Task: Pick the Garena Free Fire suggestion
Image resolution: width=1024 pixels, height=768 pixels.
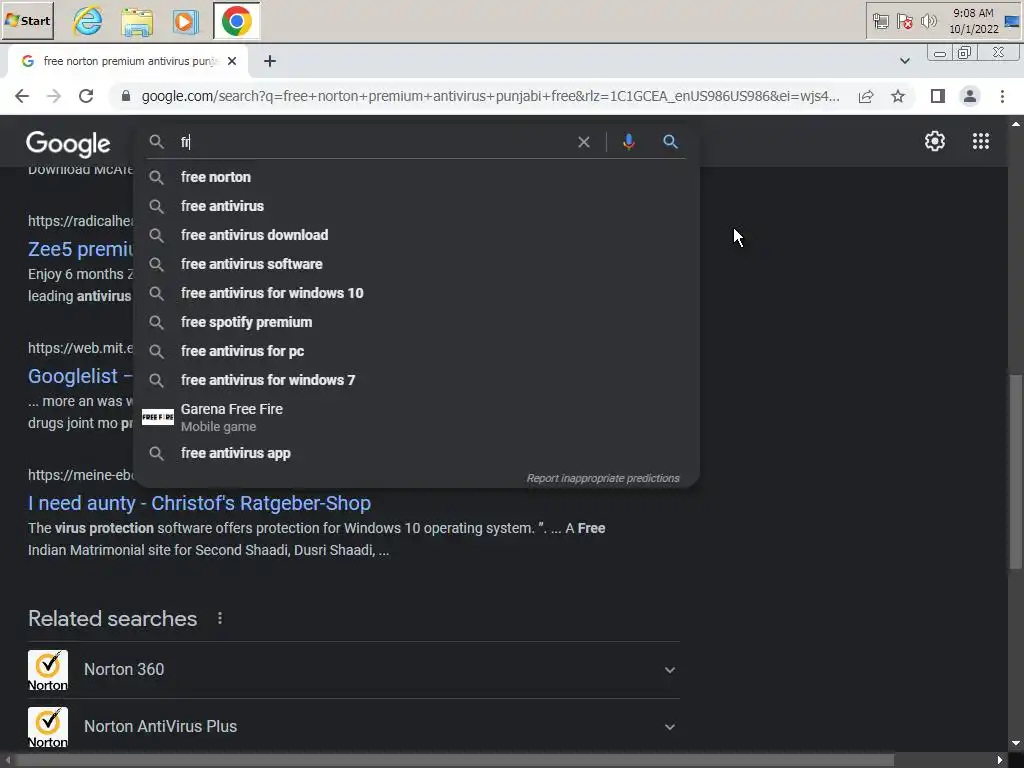Action: pyautogui.click(x=417, y=417)
